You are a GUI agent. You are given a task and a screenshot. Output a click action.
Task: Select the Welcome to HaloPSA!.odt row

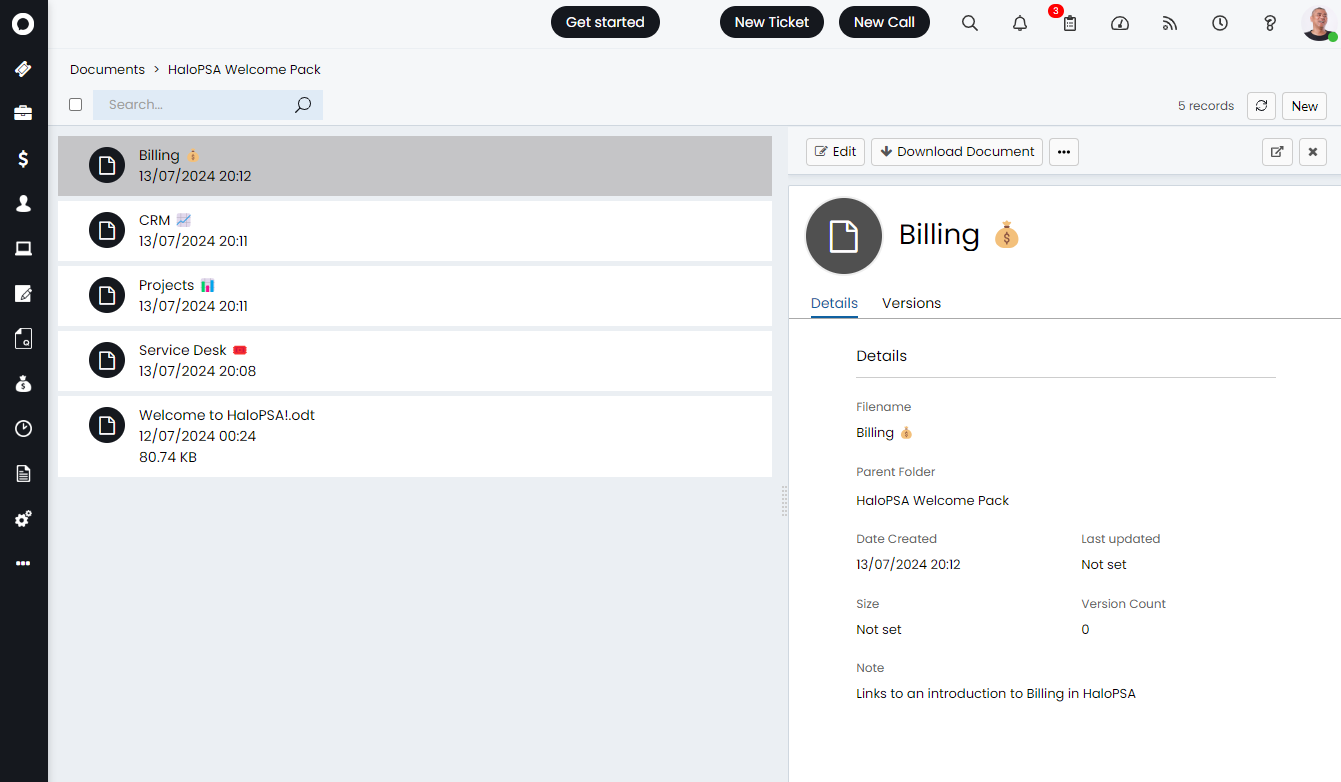[415, 436]
